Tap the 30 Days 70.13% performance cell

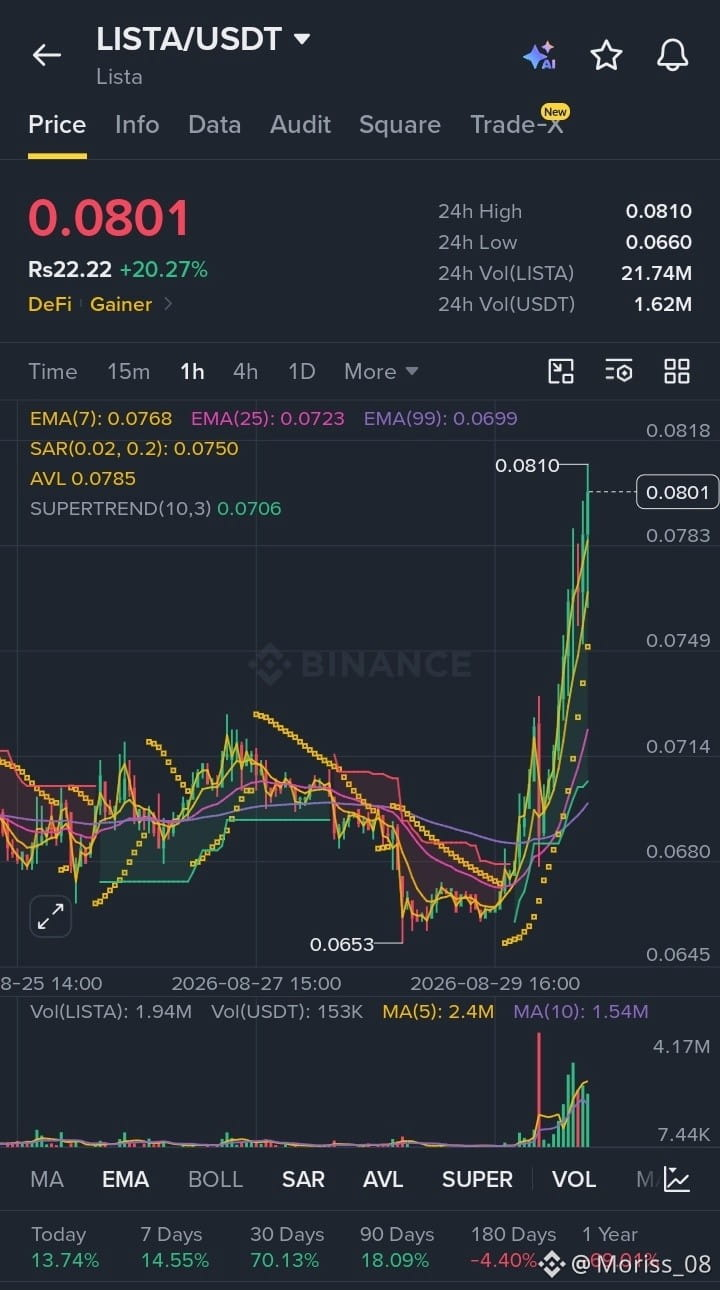[287, 1247]
